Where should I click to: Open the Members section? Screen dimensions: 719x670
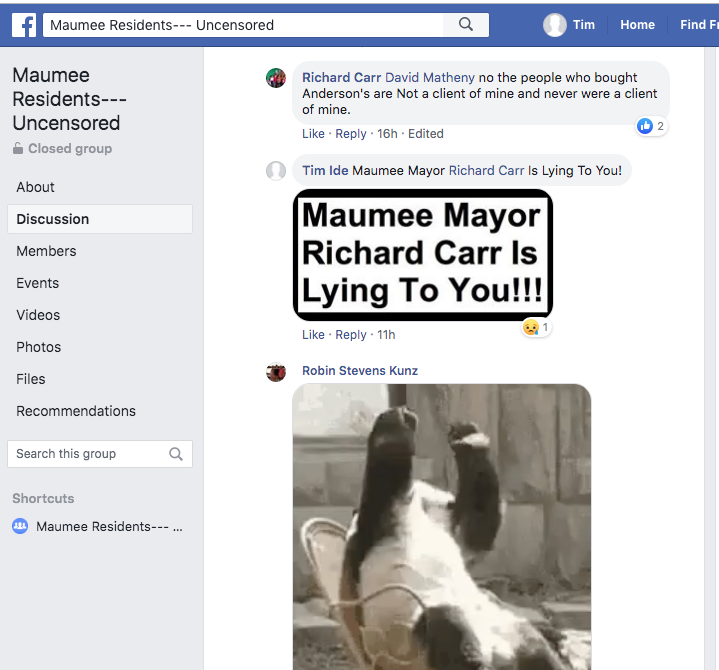[x=46, y=251]
